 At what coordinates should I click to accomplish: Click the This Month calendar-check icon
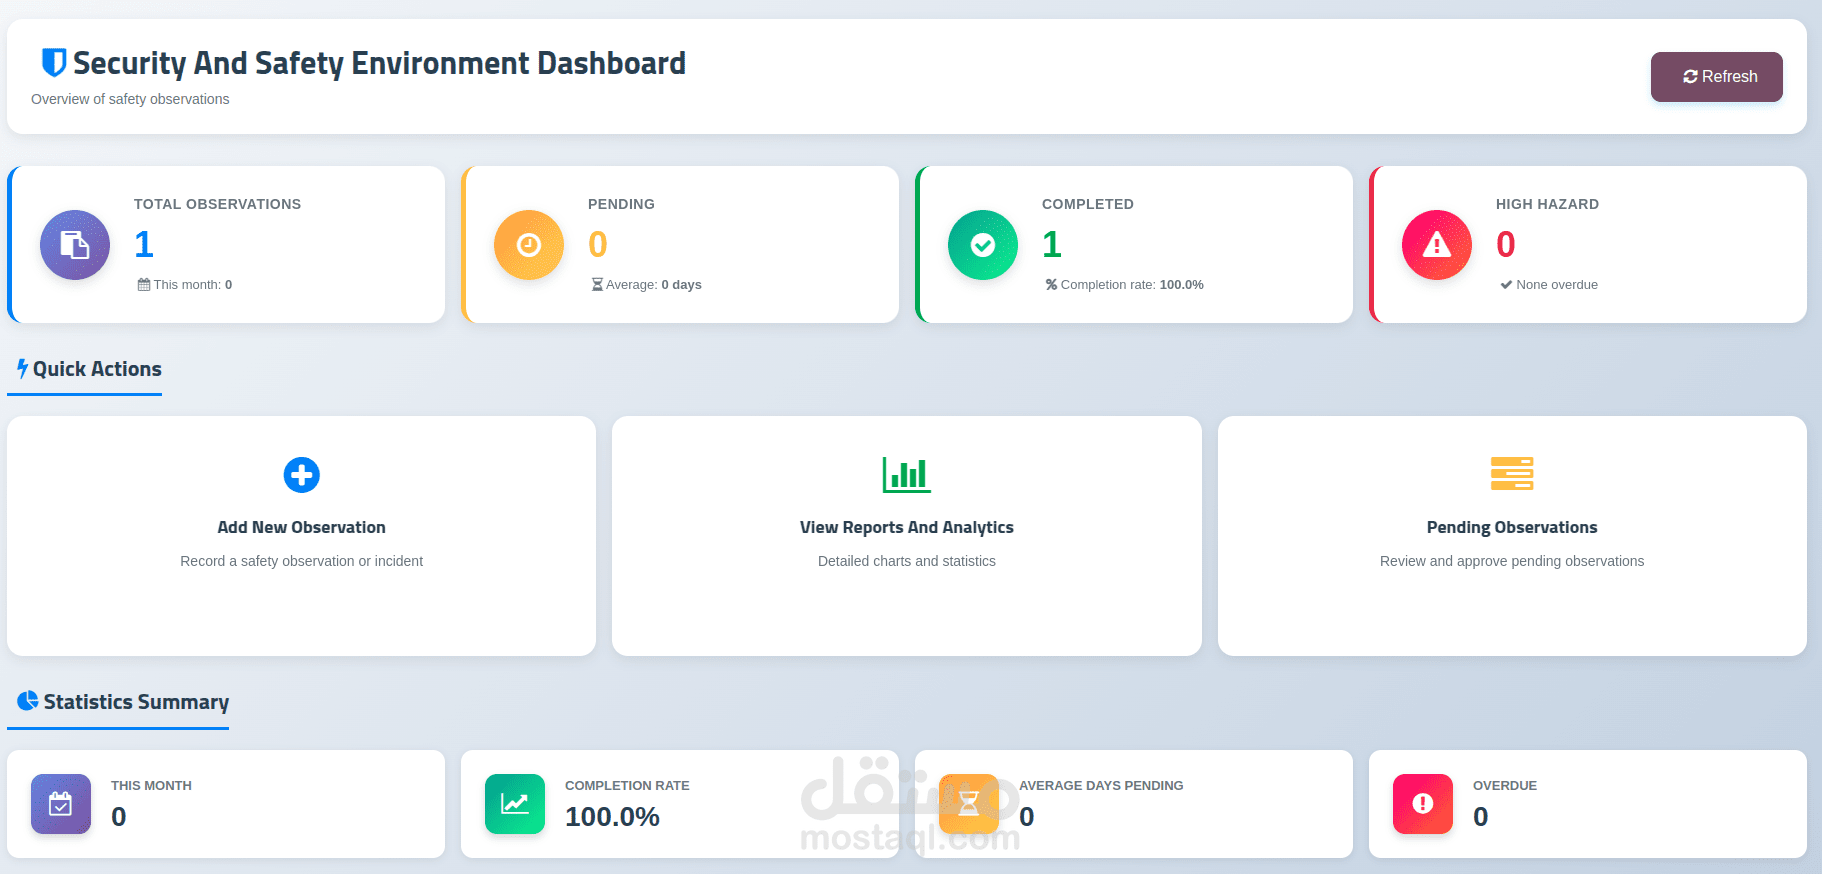(61, 804)
